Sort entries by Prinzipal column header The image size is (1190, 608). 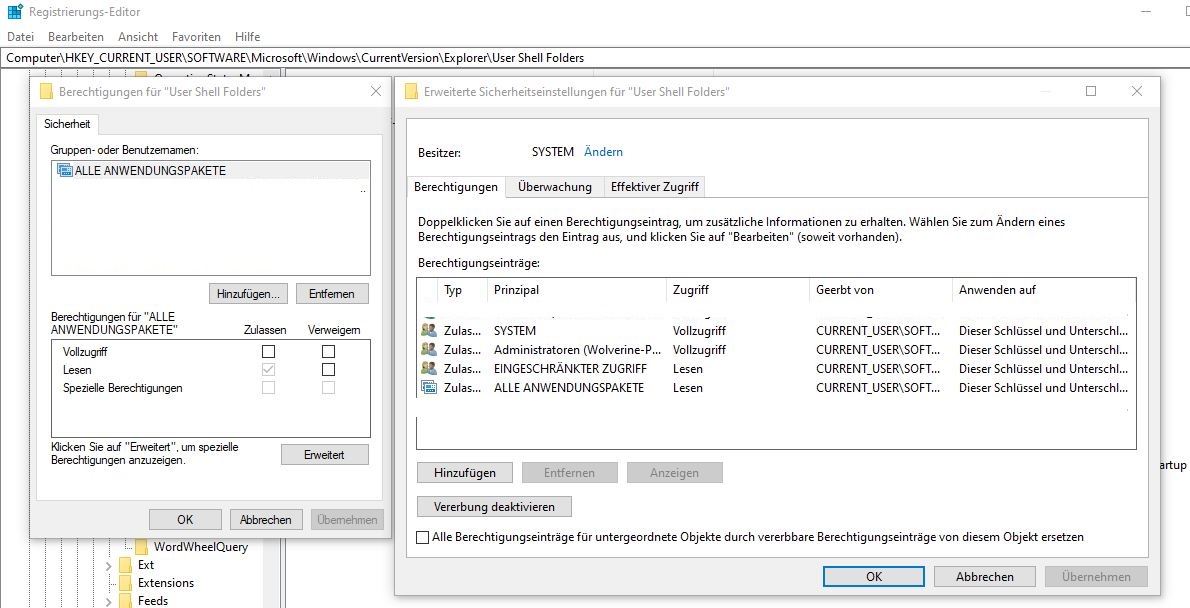[578, 290]
